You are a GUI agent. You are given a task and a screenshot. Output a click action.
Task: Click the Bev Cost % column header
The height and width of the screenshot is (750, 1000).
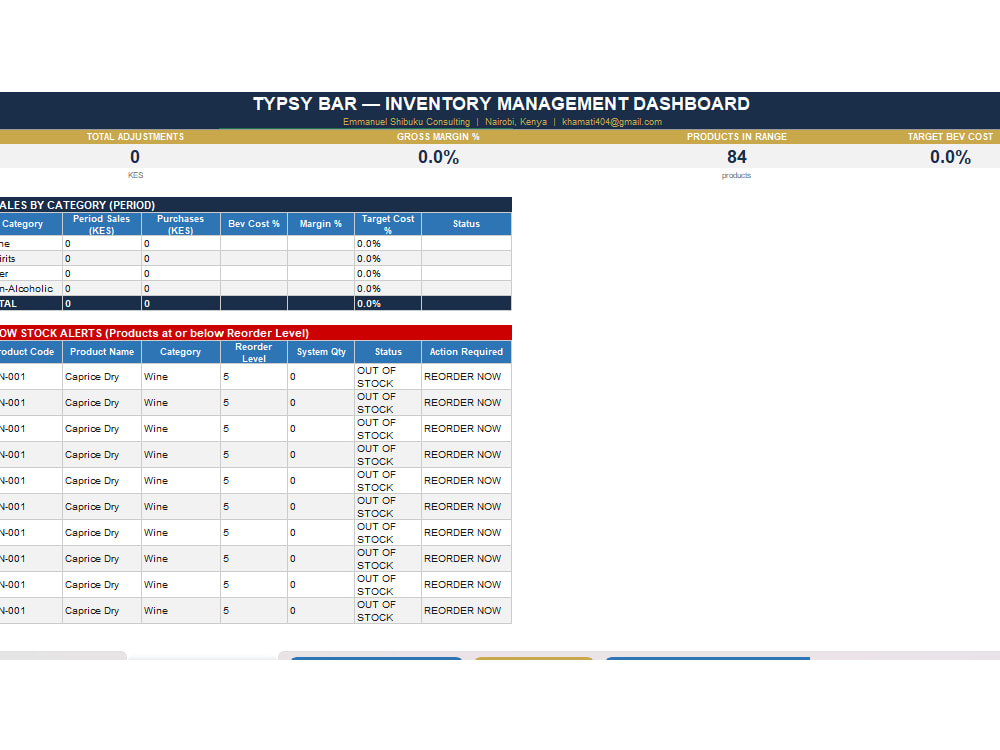pyautogui.click(x=254, y=224)
